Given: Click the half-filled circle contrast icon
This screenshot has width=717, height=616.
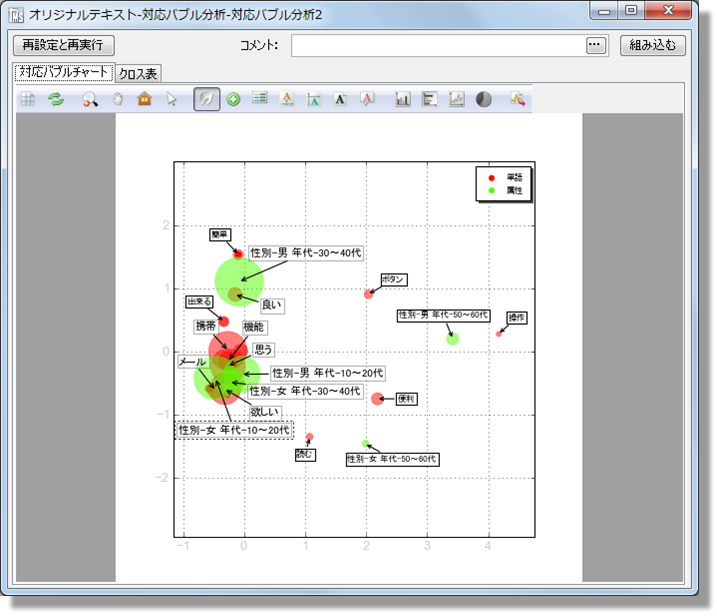Looking at the screenshot, I should tap(484, 99).
